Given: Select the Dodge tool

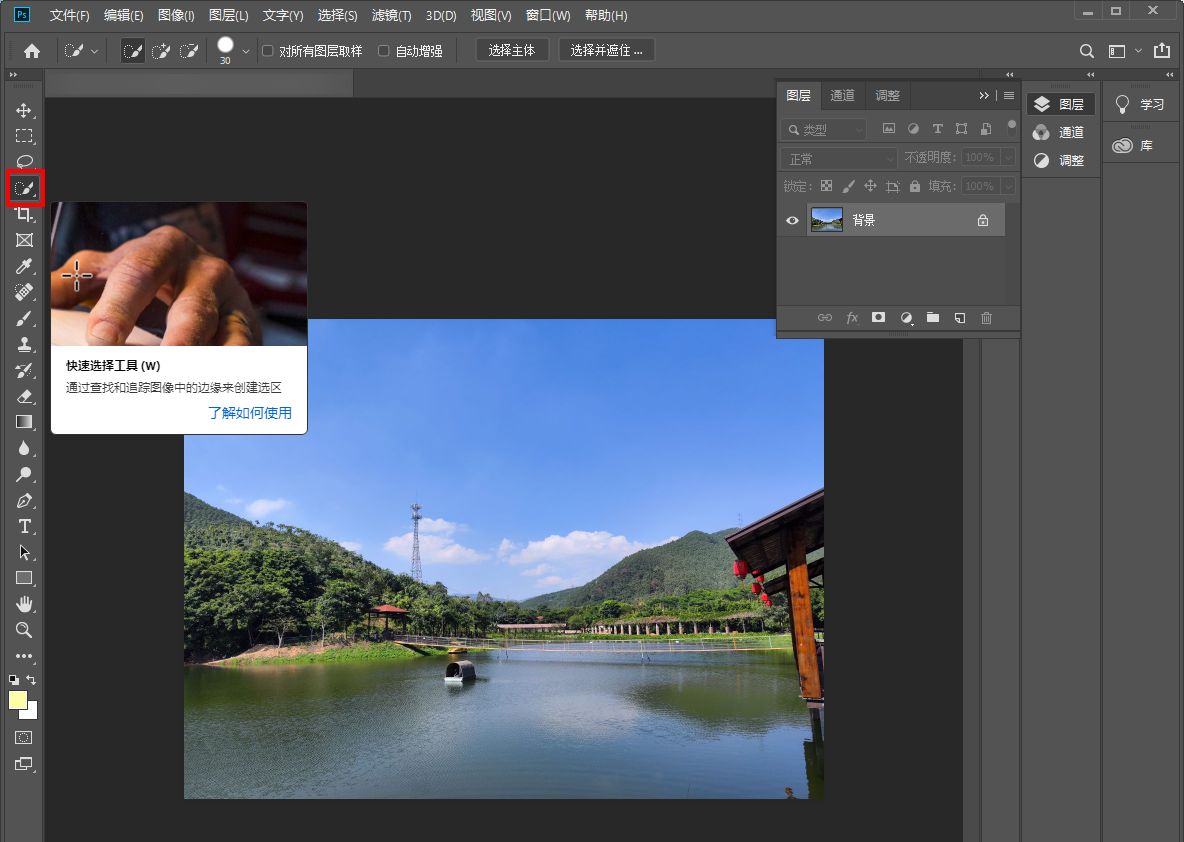Looking at the screenshot, I should coord(24,474).
